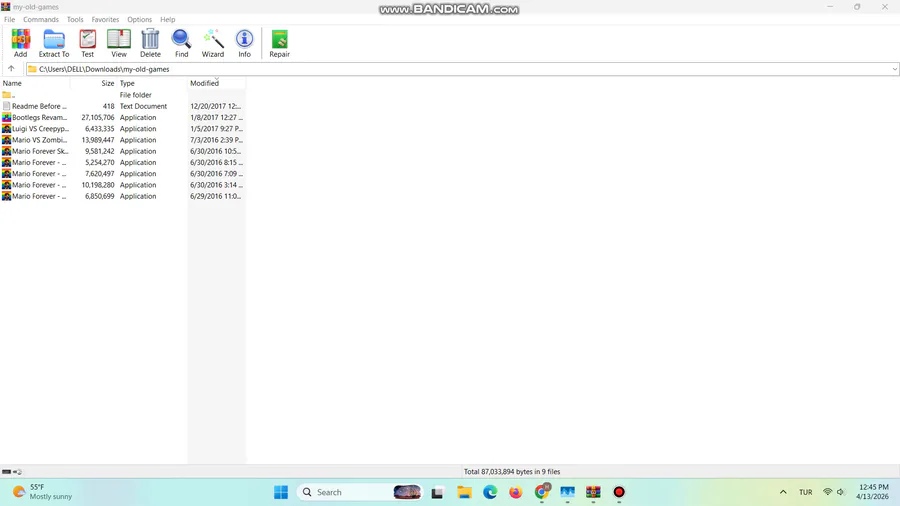Open Task View on taskbar

(x=437, y=492)
